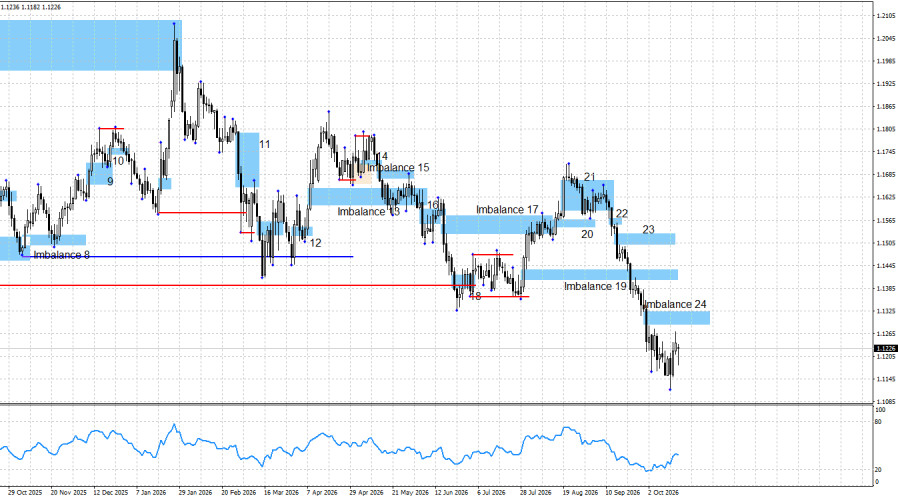Image resolution: width=900 pixels, height=500 pixels.
Task: Click date label '19 Aug 2026'
Action: 580,493
